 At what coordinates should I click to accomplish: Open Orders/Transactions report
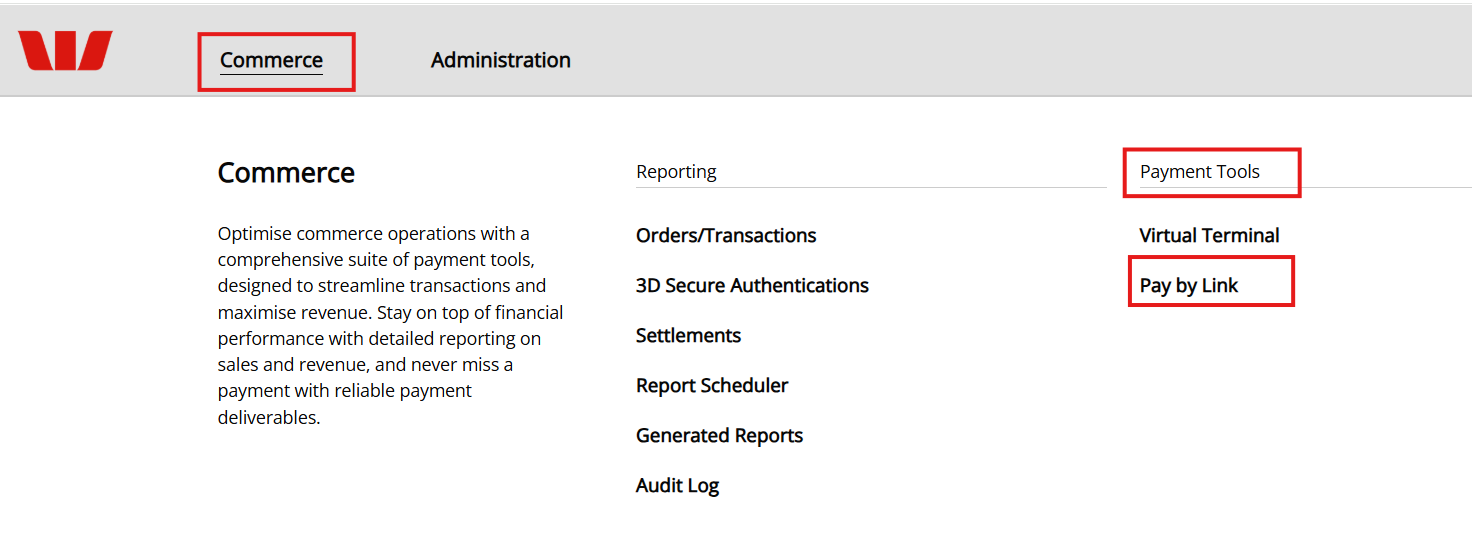(x=726, y=235)
